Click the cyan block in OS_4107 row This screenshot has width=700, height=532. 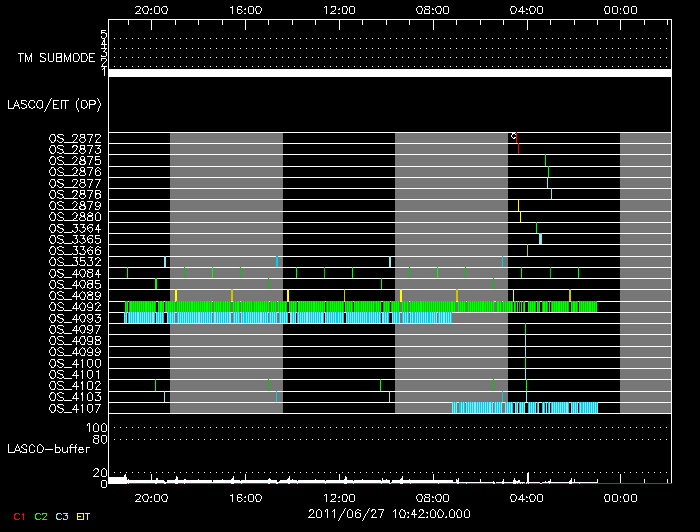tap(524, 408)
